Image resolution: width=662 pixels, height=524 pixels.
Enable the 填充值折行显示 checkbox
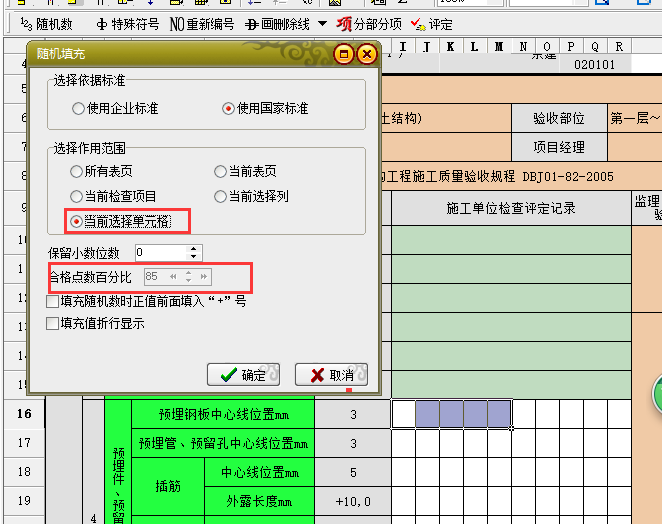(54, 323)
